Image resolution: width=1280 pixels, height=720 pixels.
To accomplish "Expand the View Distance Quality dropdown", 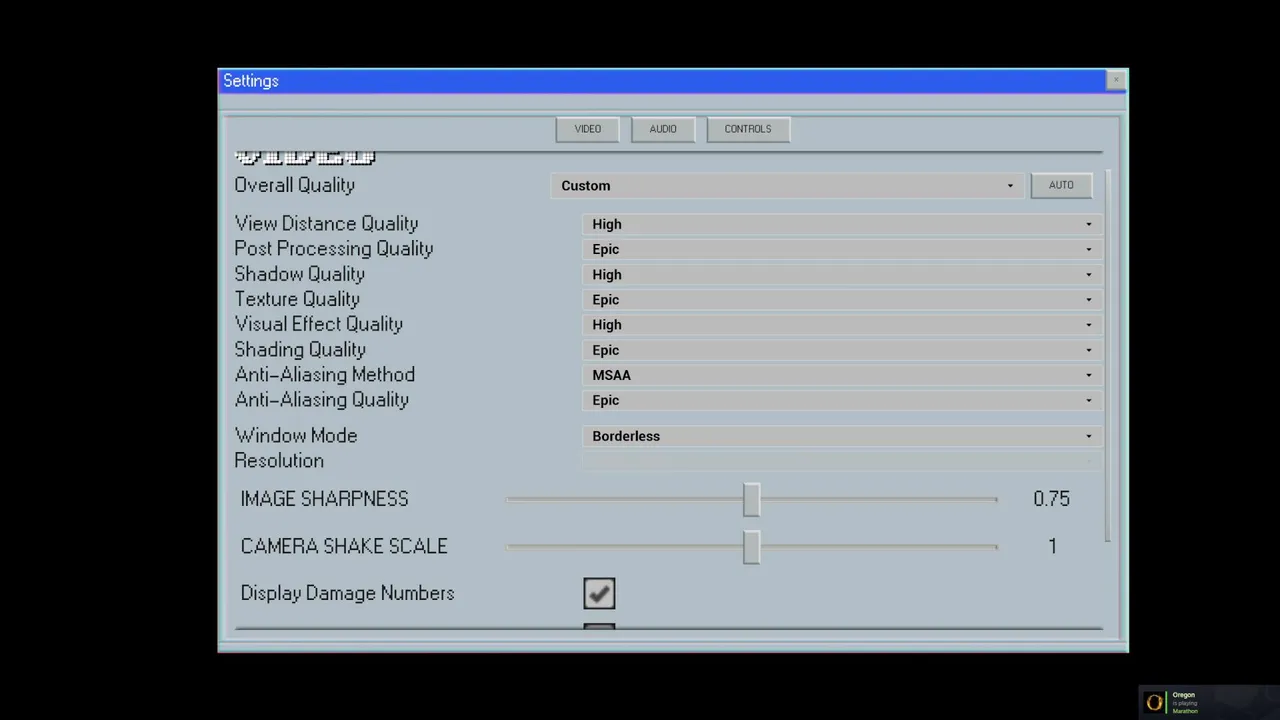I will [841, 224].
